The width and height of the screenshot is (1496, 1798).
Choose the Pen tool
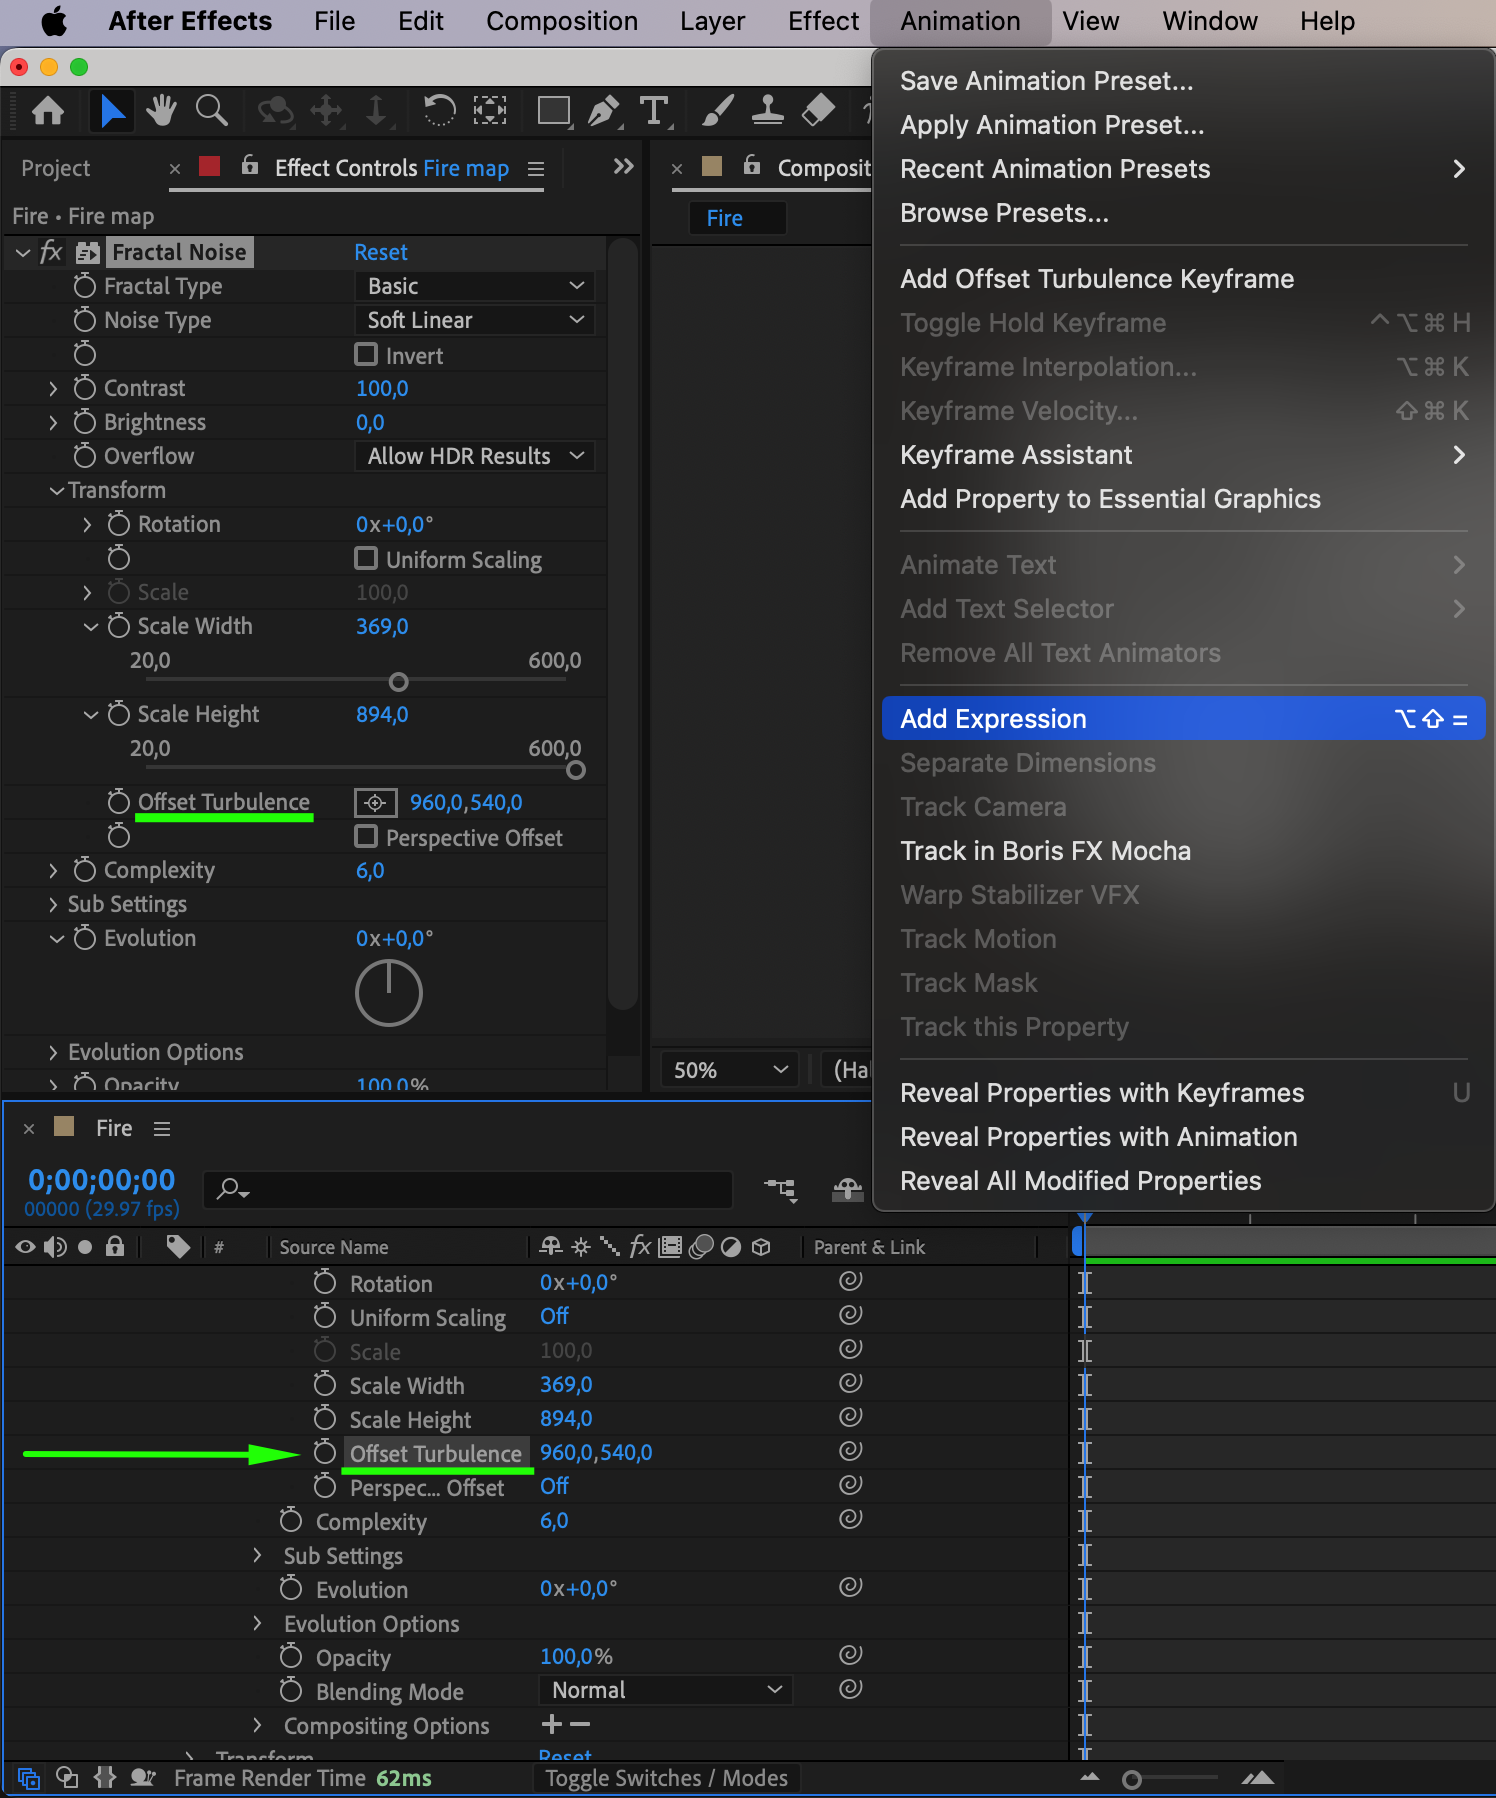tap(603, 110)
